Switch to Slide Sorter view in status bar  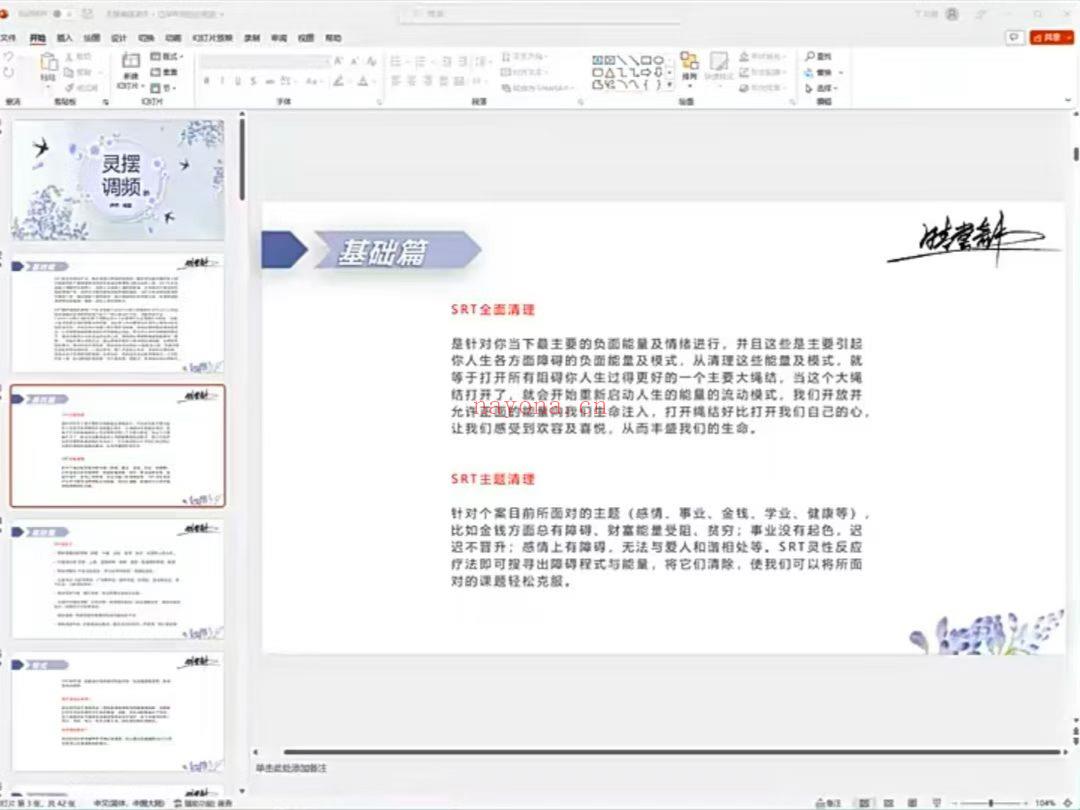(889, 803)
